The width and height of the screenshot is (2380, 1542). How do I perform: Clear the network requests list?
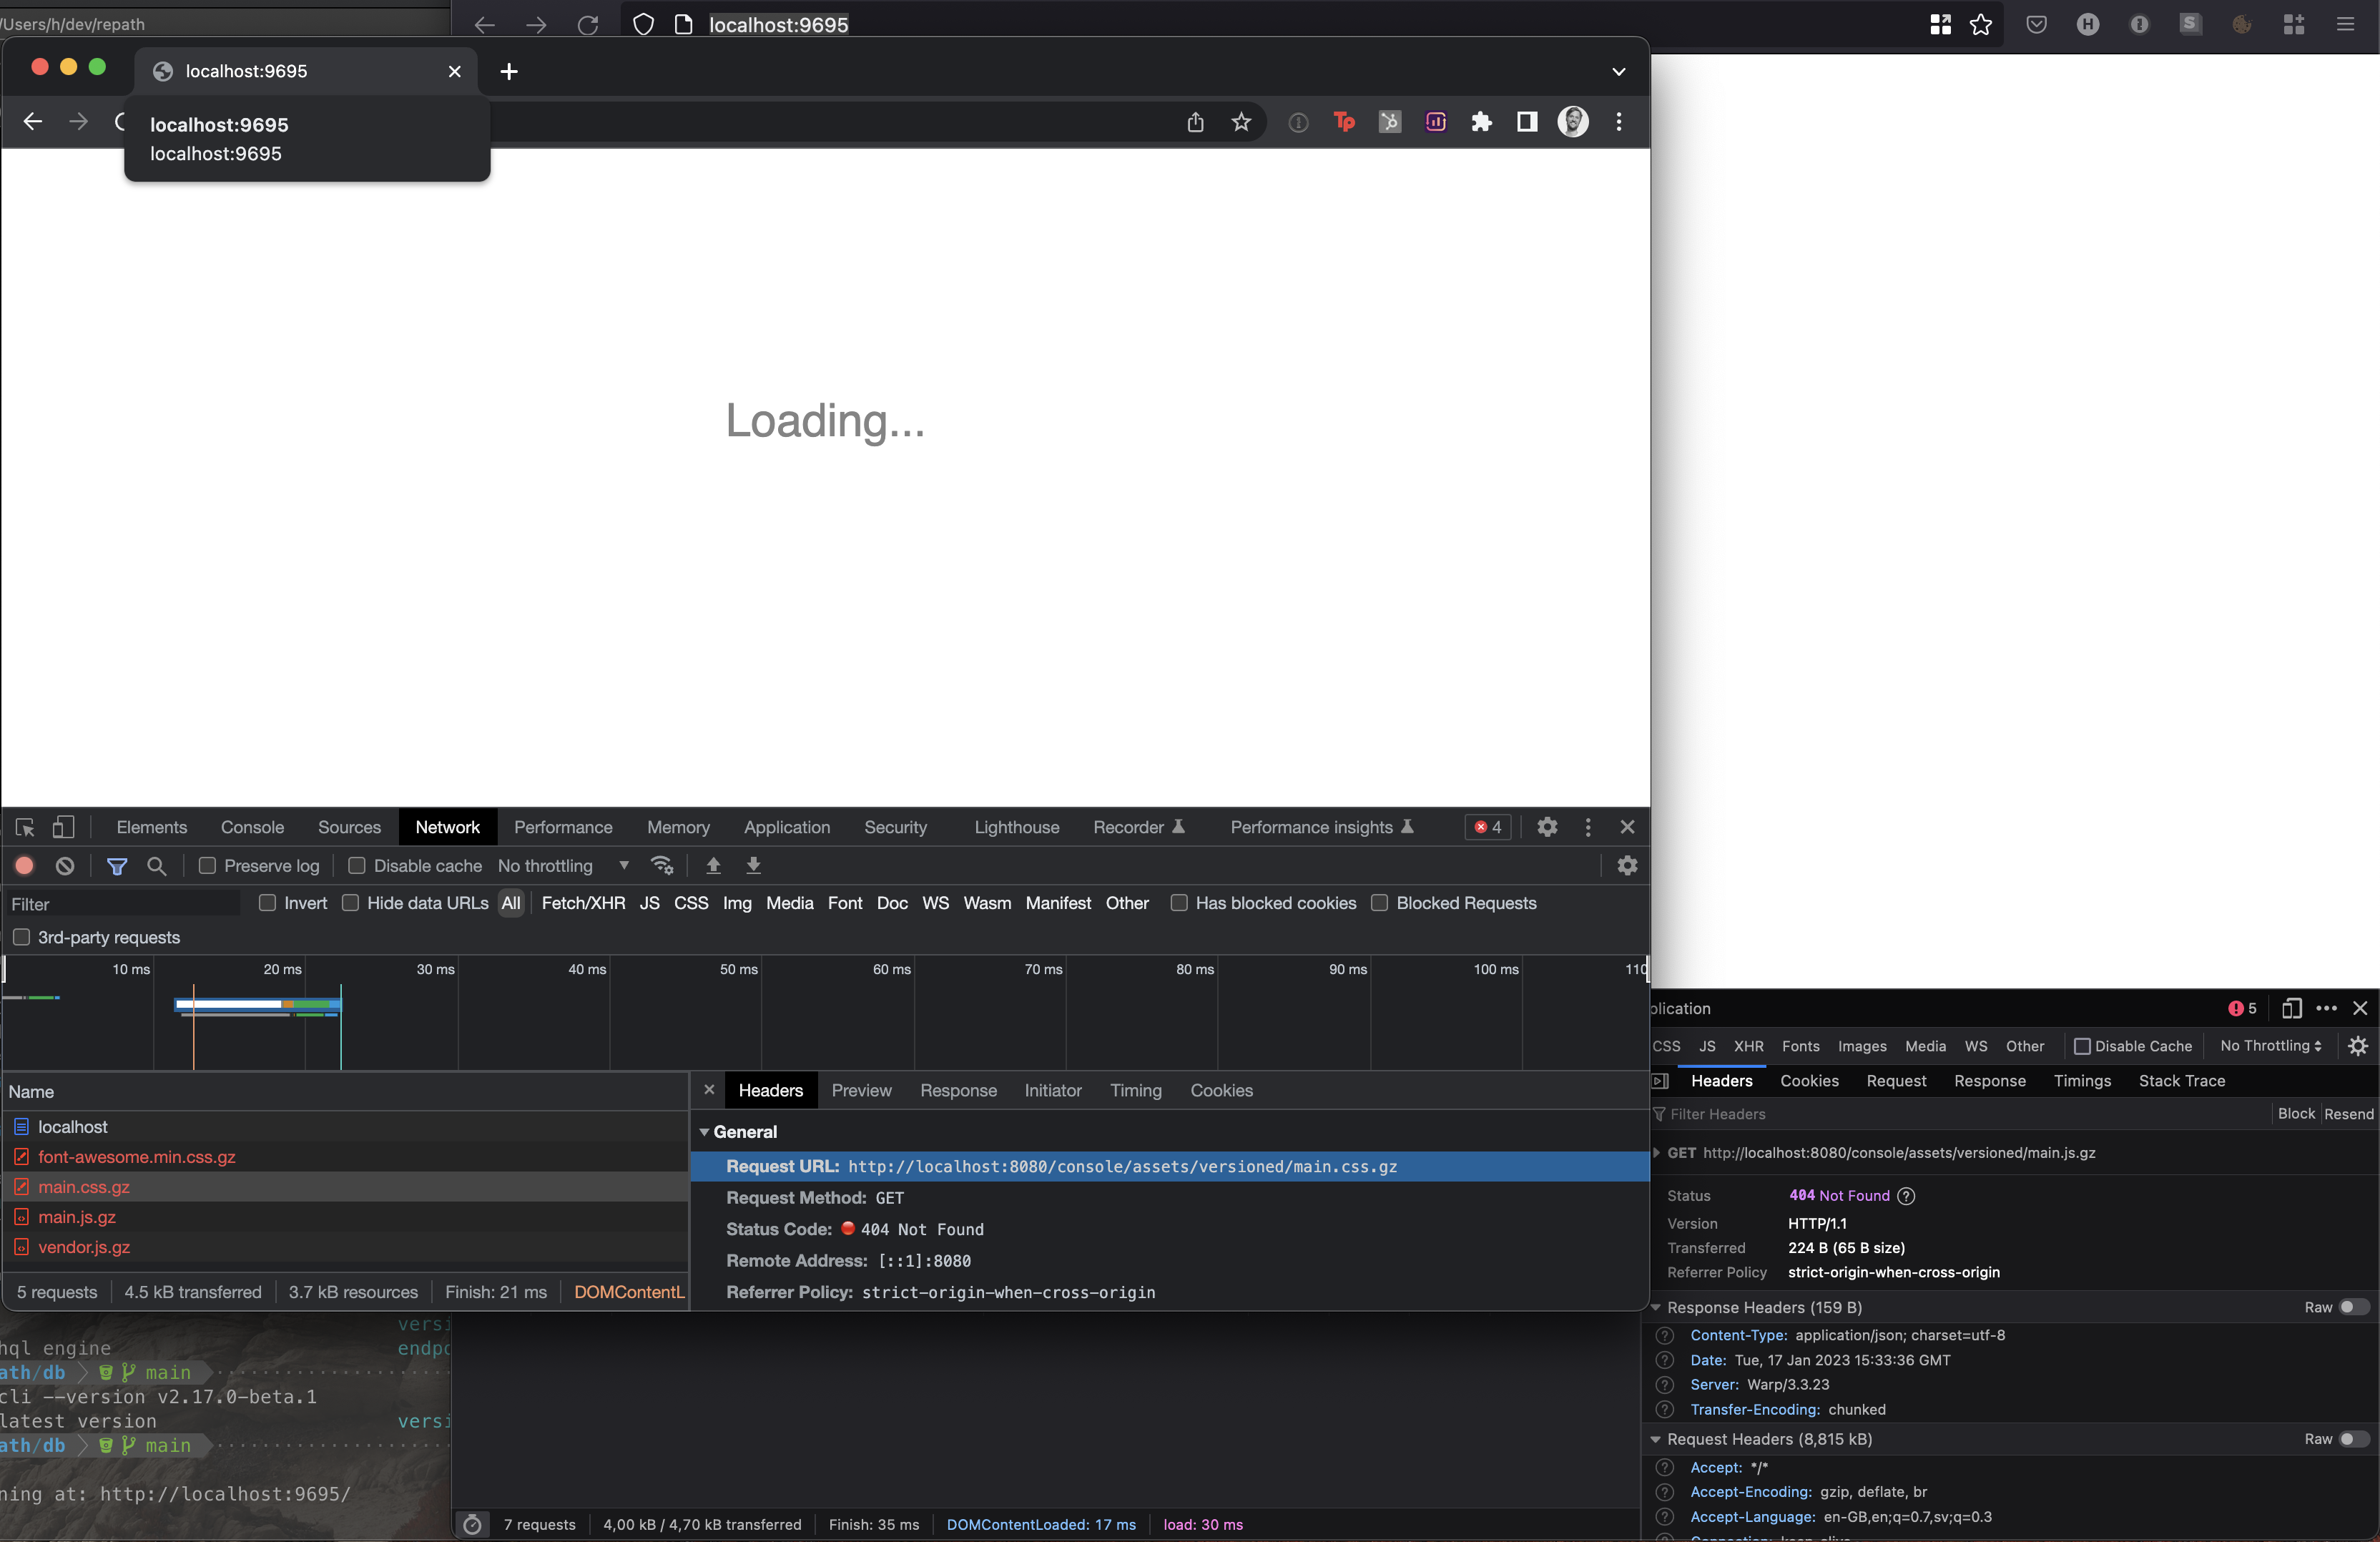(x=64, y=866)
